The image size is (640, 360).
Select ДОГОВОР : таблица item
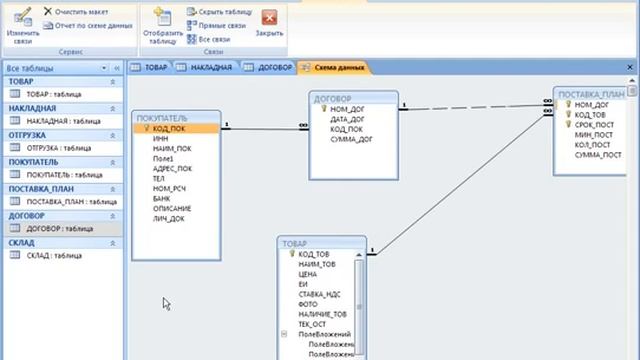(x=63, y=229)
